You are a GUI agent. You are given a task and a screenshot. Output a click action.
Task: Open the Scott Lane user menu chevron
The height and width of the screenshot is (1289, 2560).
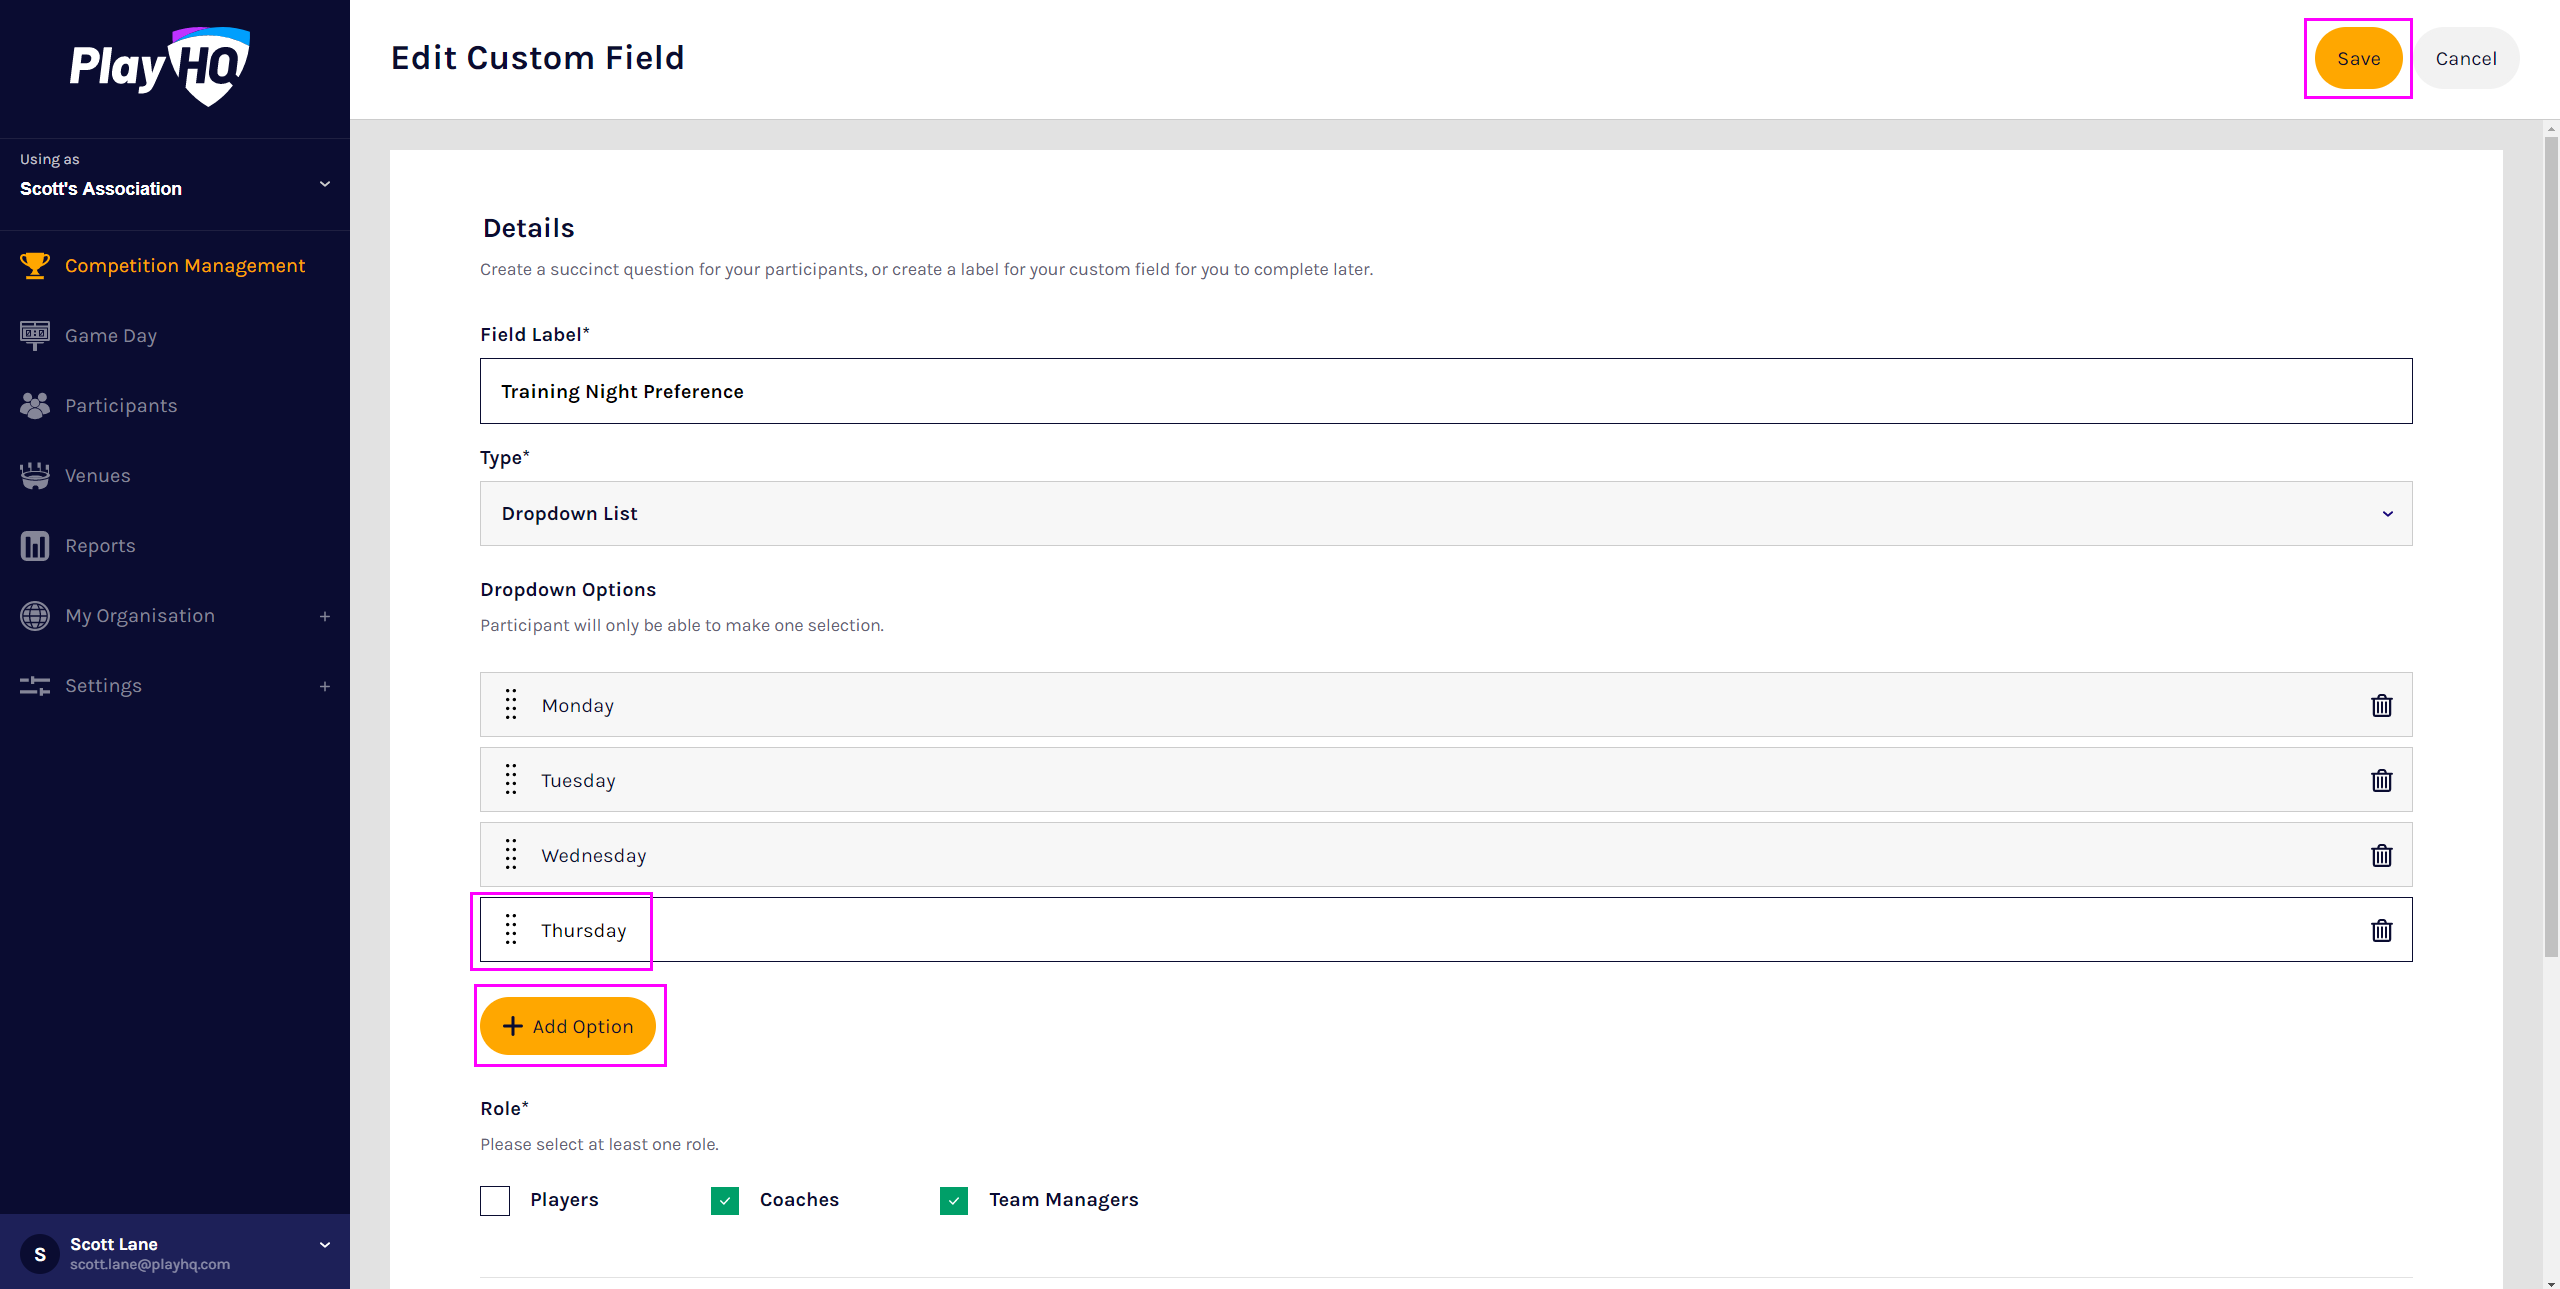pyautogui.click(x=325, y=1245)
